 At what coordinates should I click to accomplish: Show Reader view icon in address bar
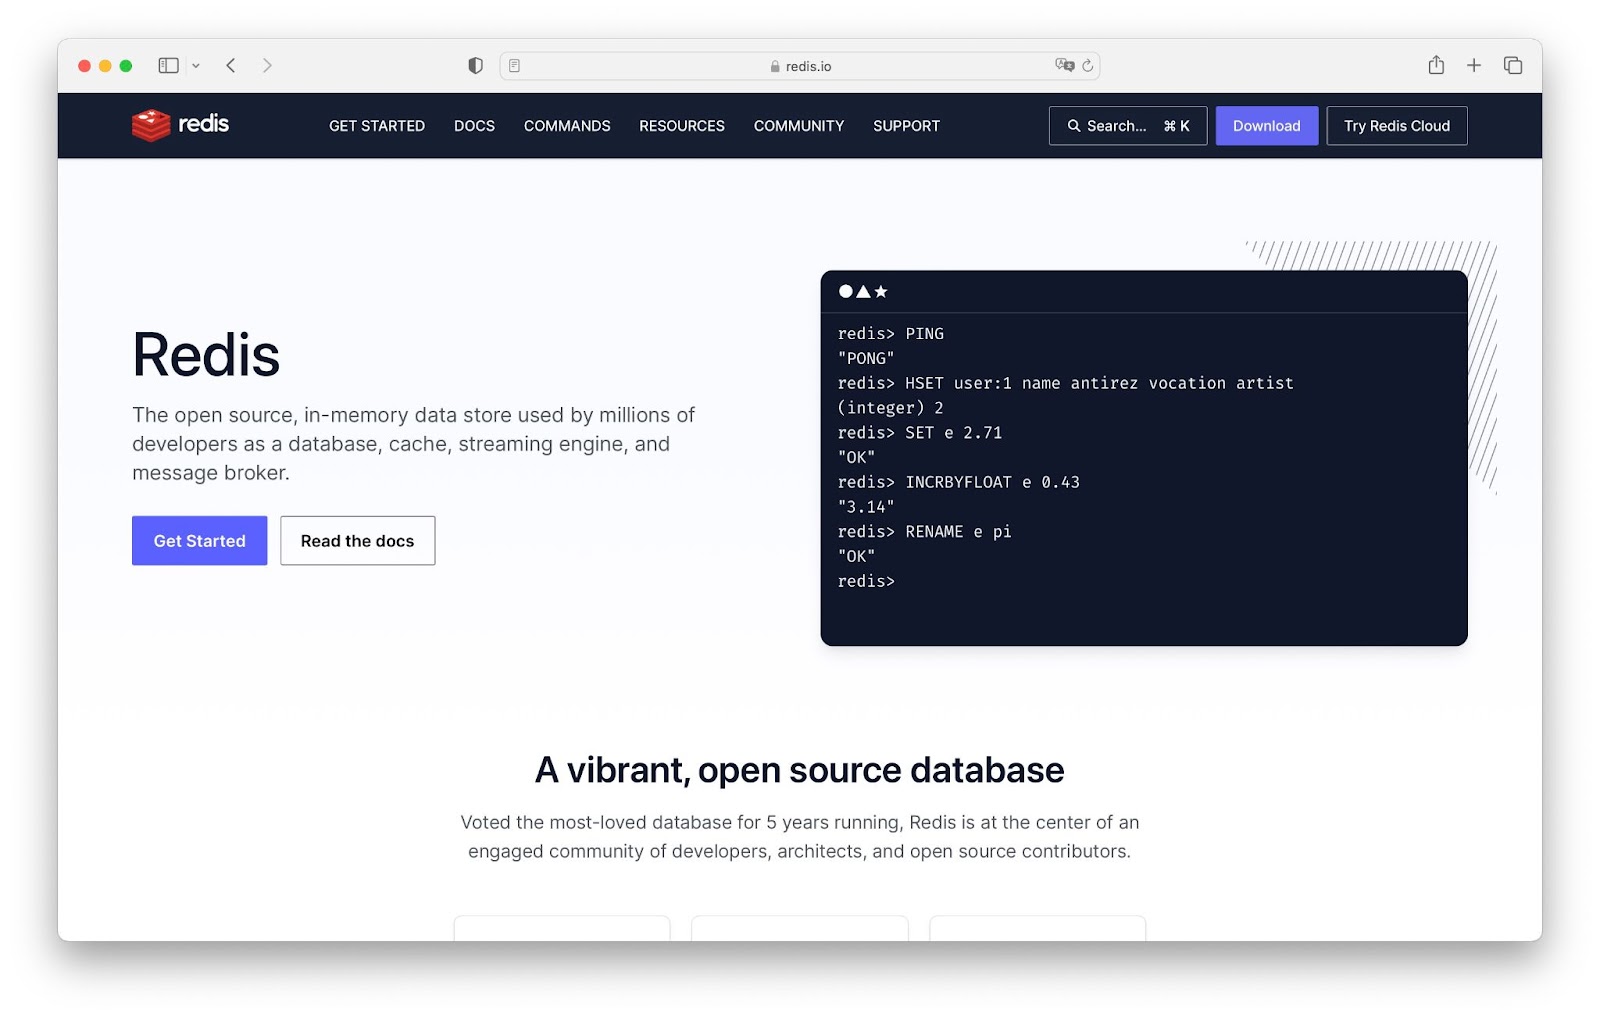(514, 66)
